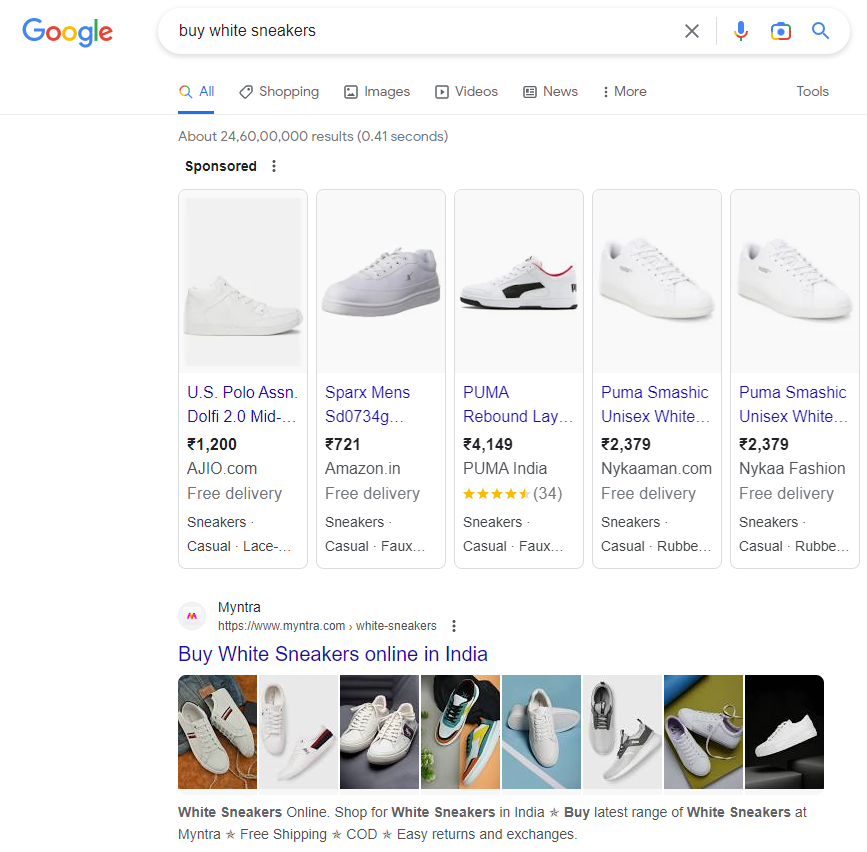Start a voice search with the microphone icon
867x852 pixels.
(x=741, y=31)
